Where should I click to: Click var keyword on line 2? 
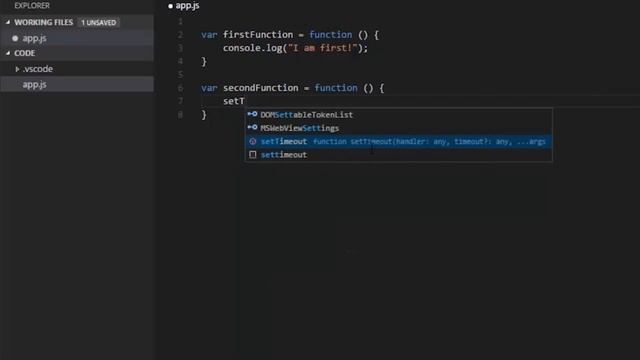pyautogui.click(x=209, y=35)
